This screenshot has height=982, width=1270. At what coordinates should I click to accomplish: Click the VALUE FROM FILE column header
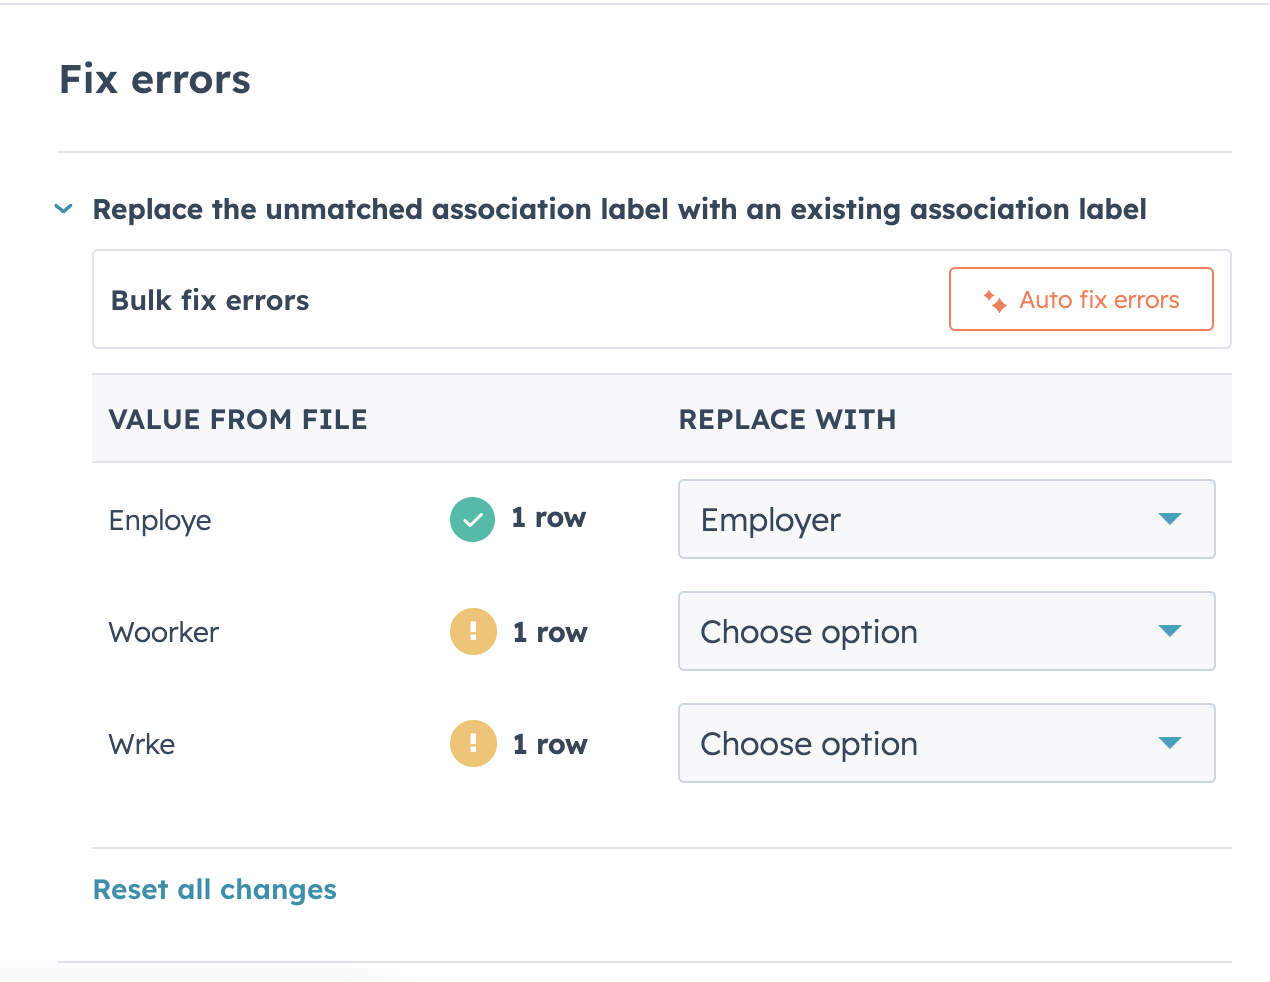pos(238,419)
